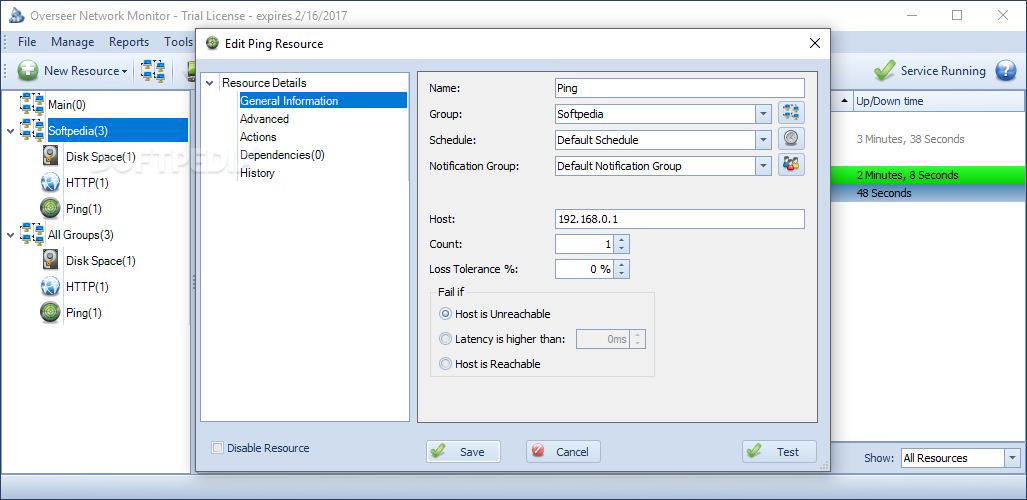This screenshot has height=500, width=1027.
Task: Click the Cancel button
Action: 563,452
